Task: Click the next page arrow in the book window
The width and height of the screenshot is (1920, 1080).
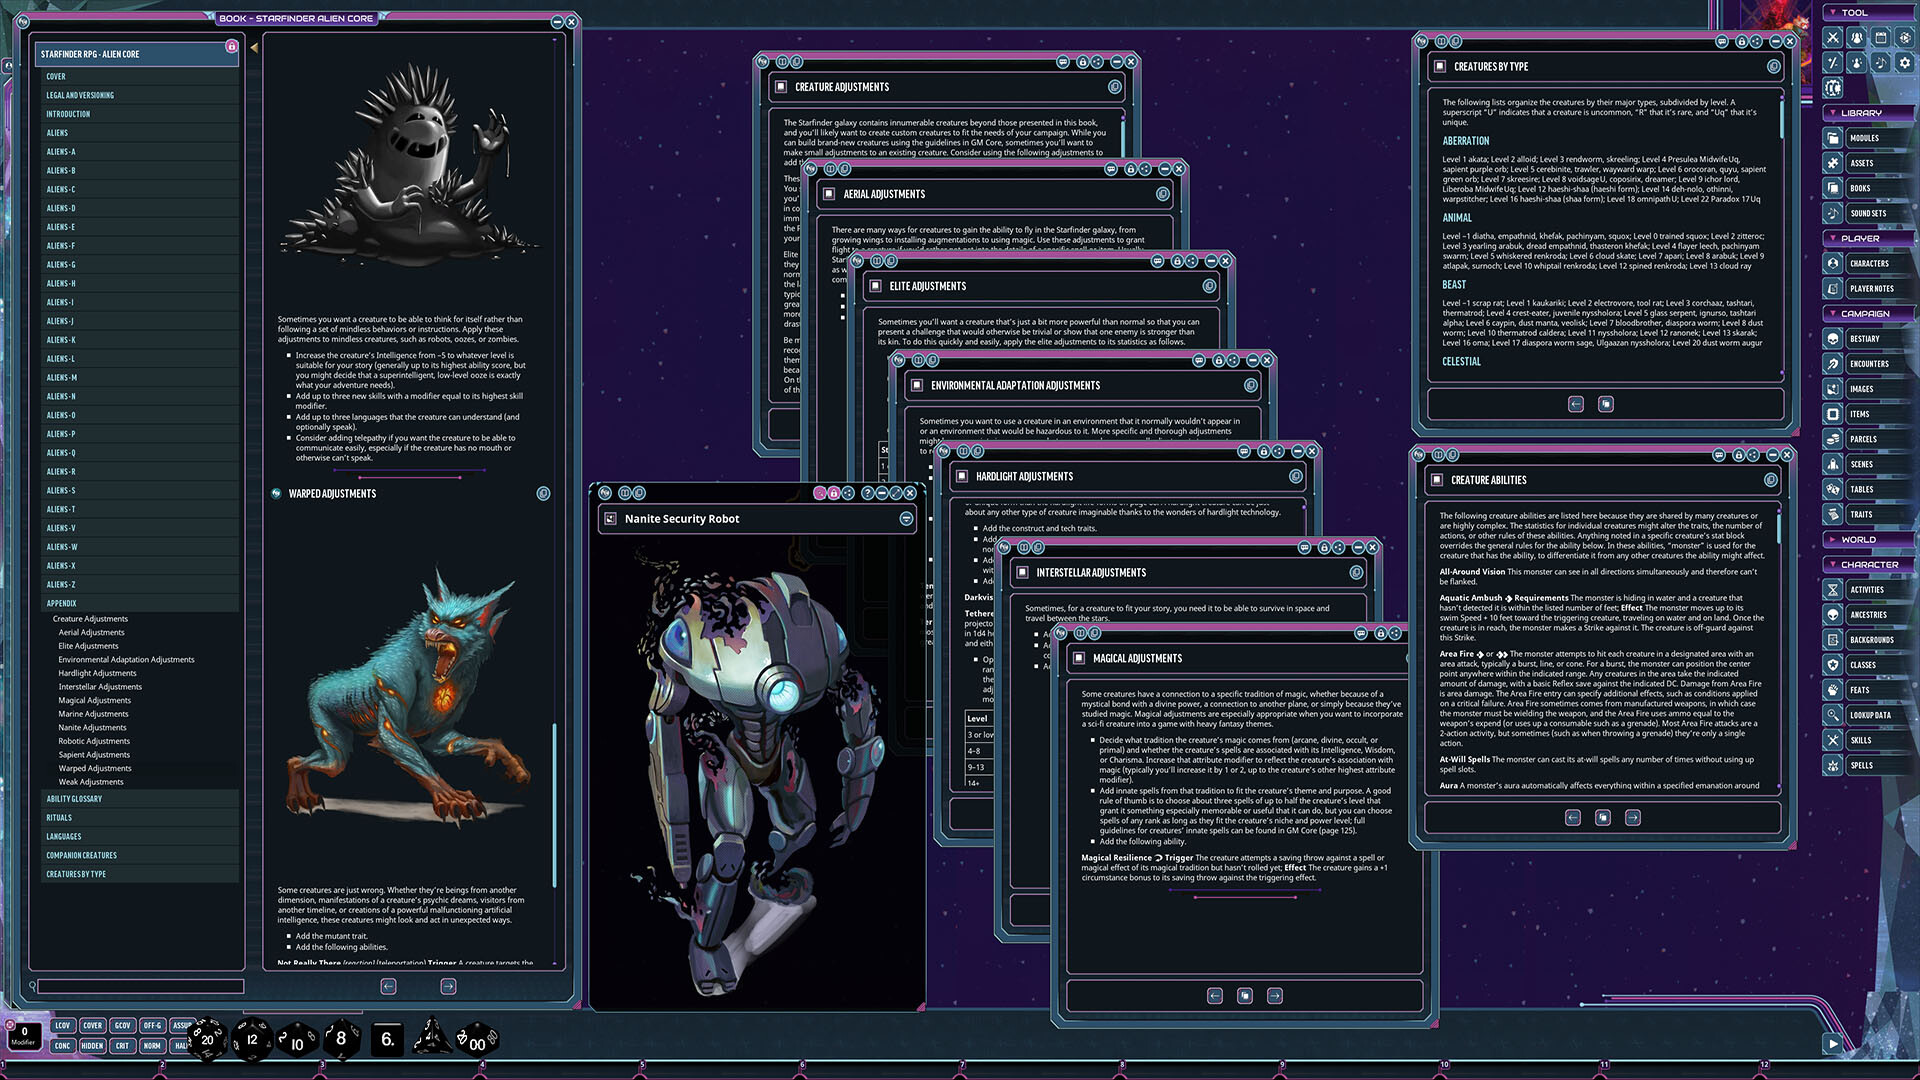Action: tap(446, 986)
